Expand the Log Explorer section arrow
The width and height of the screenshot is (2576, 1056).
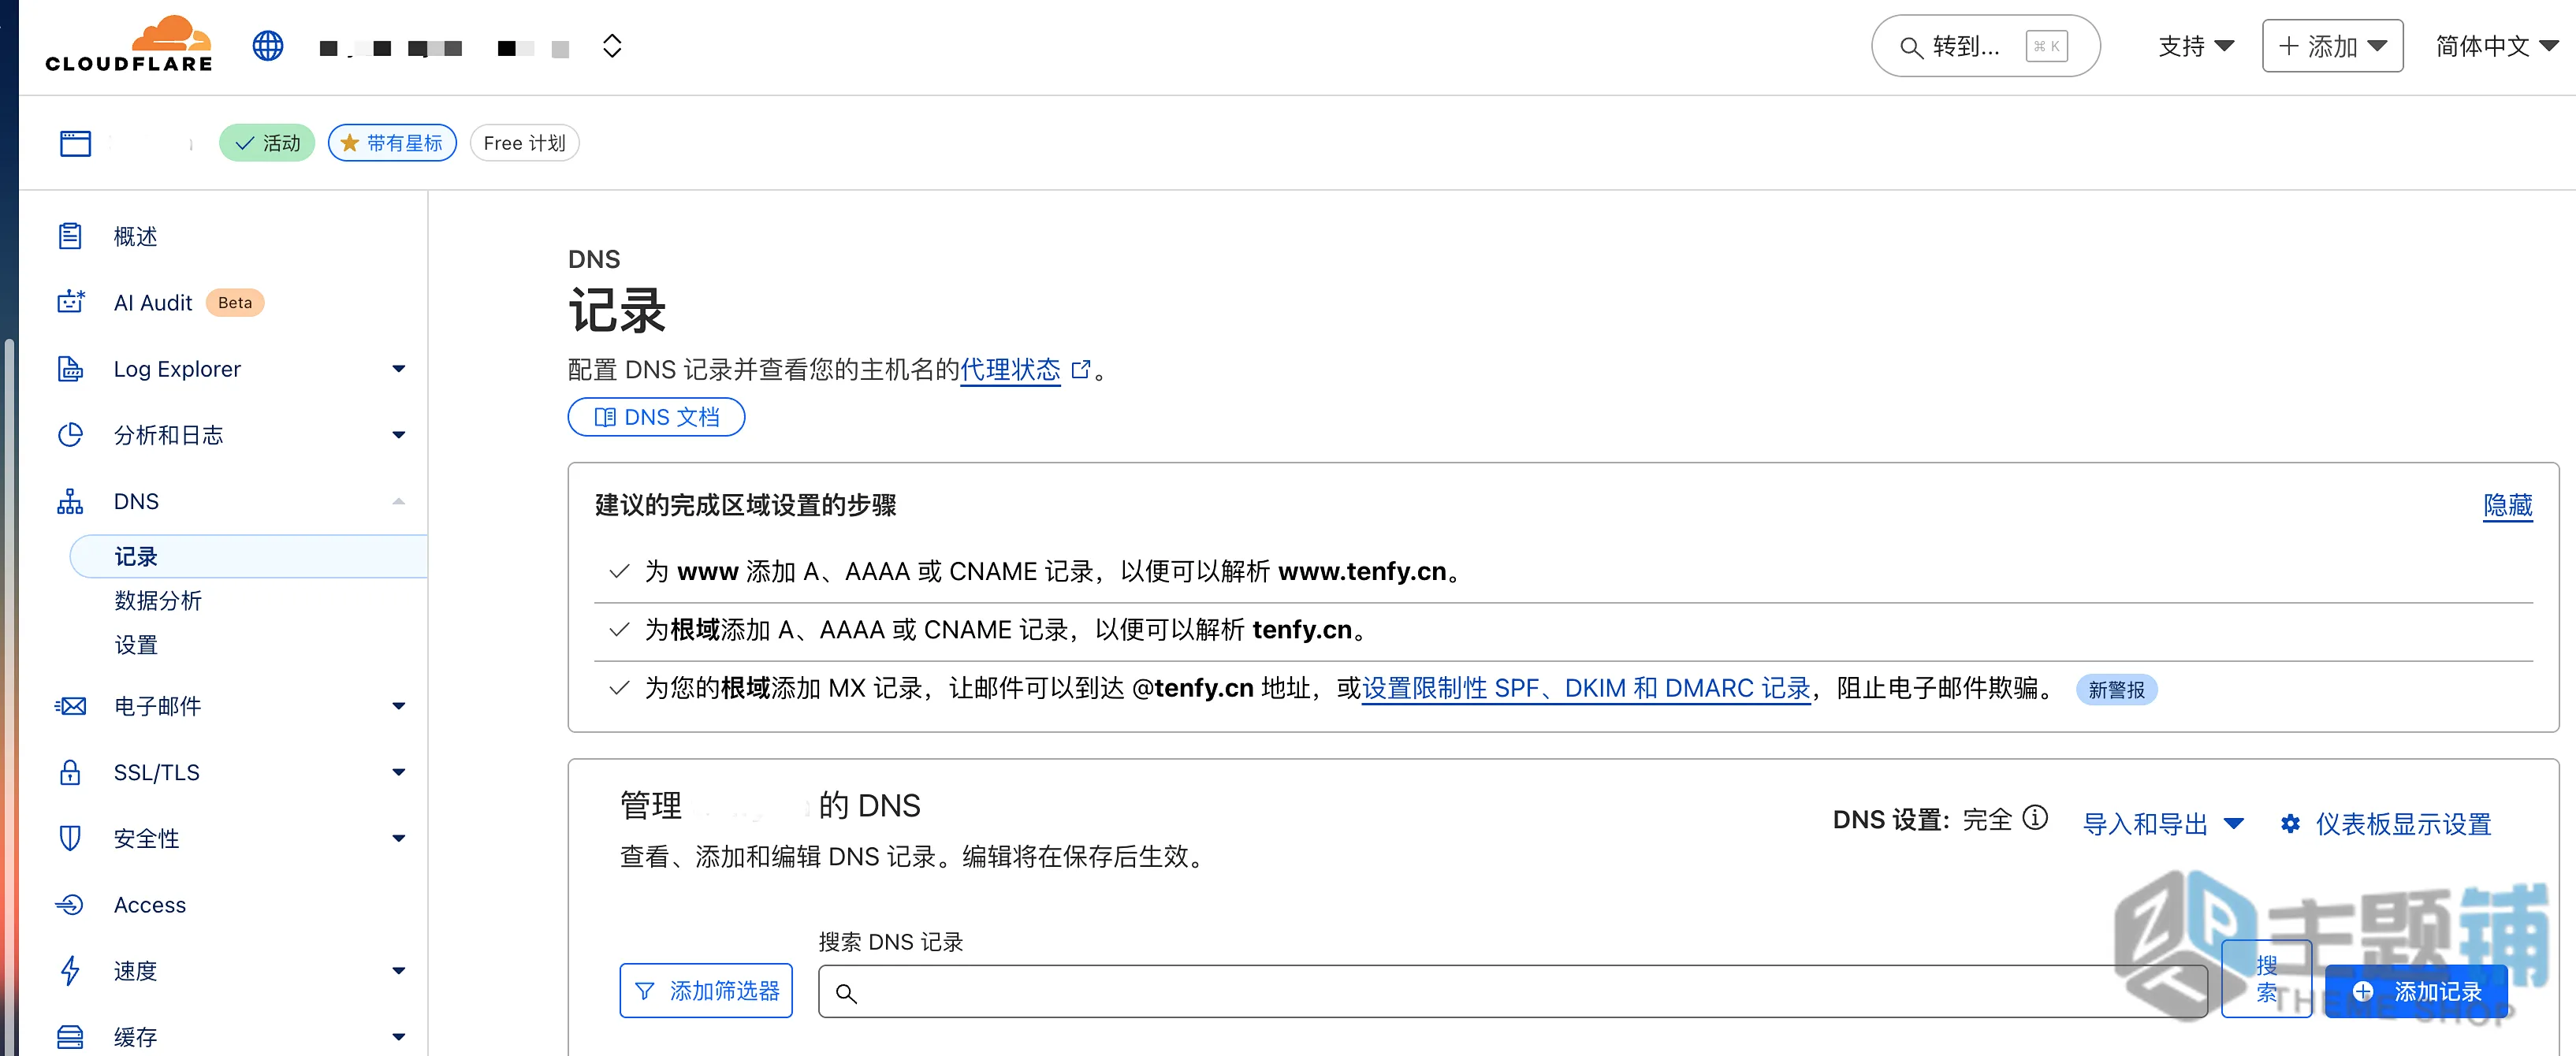[398, 369]
